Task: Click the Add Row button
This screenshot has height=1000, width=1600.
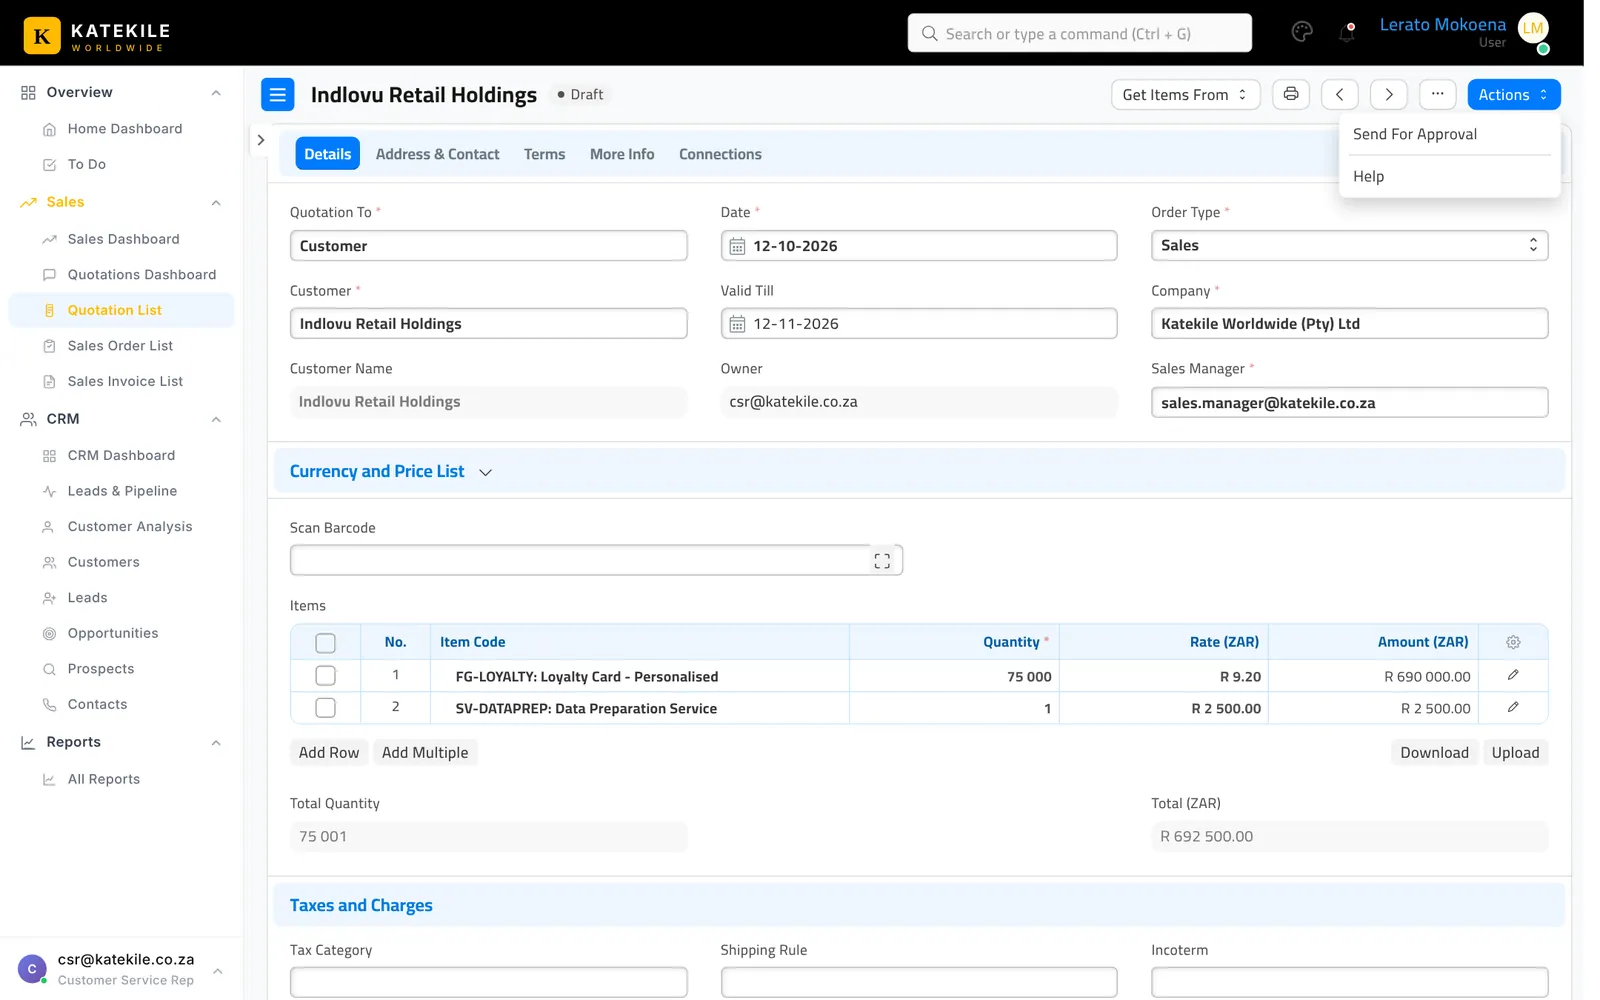Action: tap(329, 753)
